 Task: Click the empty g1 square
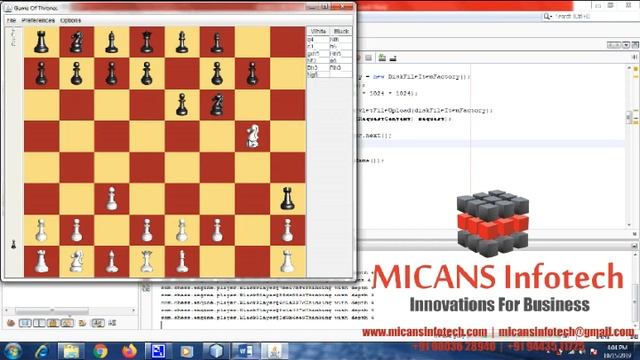[x=253, y=262]
